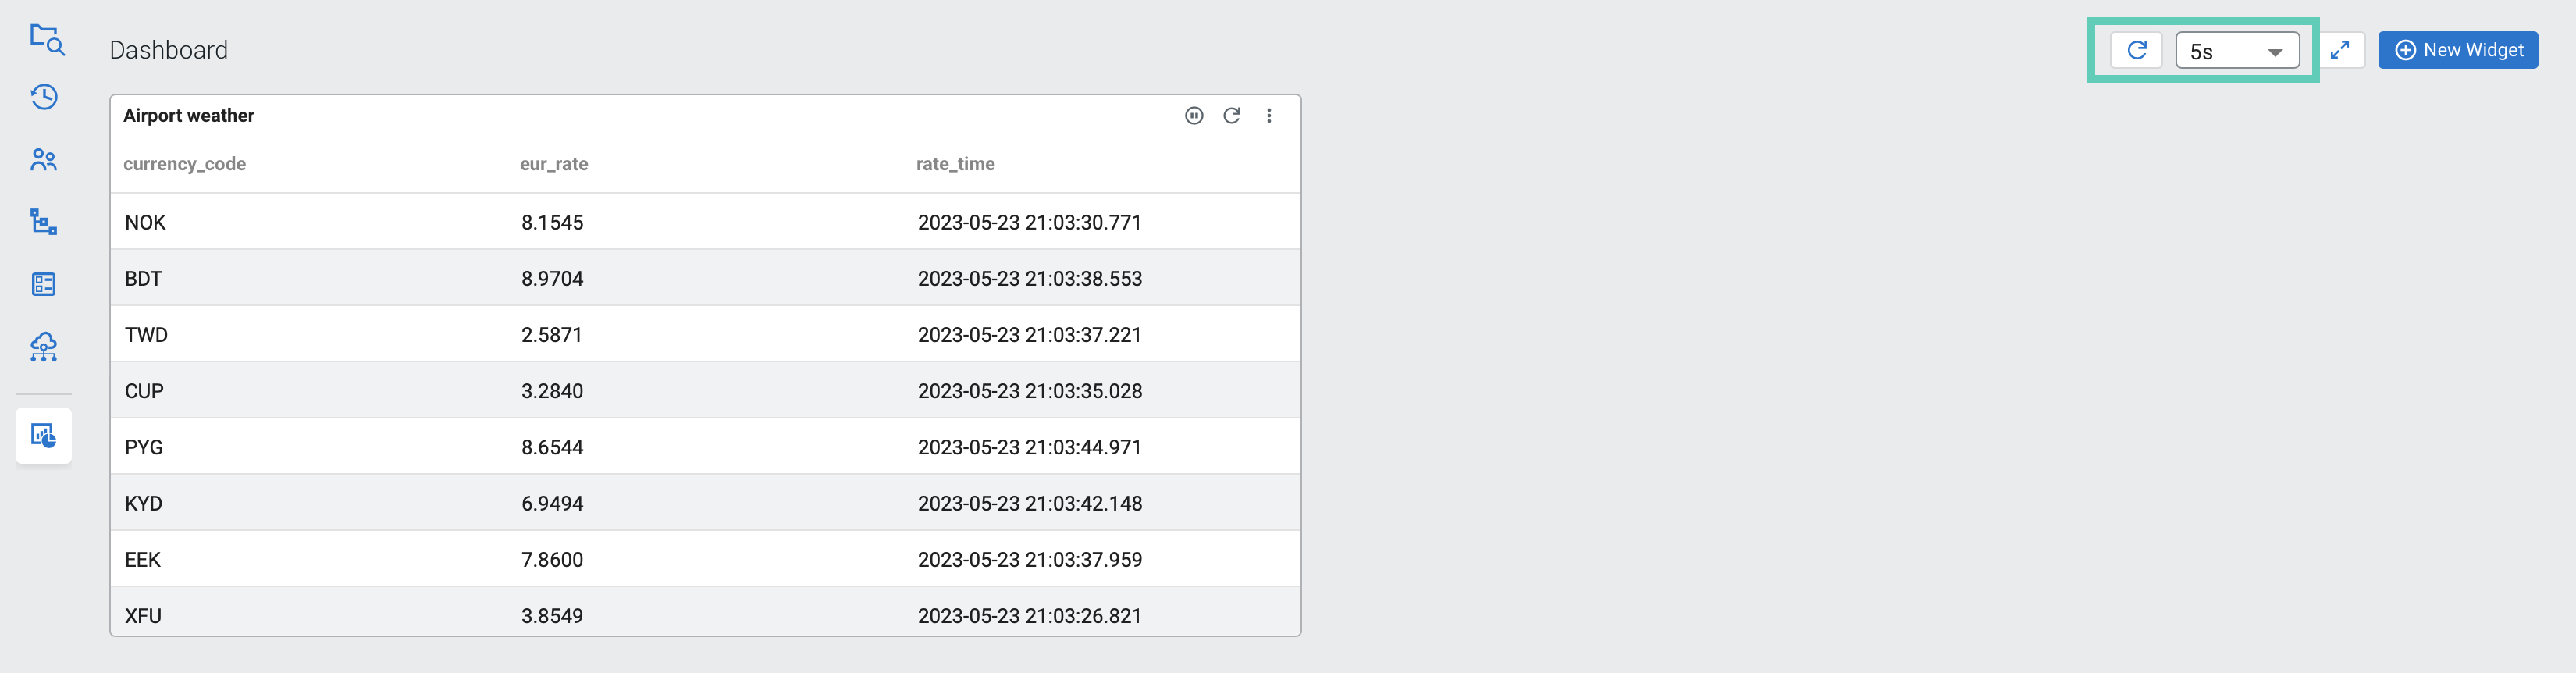
Task: Refresh the Airport weather widget
Action: point(1231,116)
